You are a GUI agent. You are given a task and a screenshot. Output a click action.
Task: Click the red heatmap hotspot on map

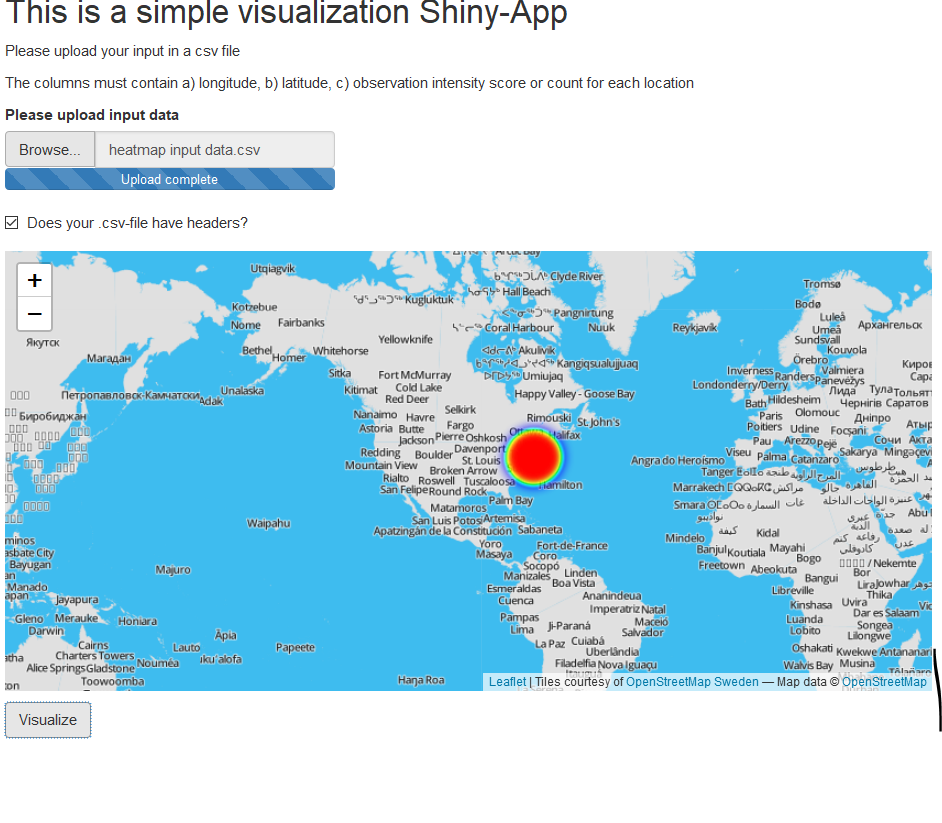535,457
